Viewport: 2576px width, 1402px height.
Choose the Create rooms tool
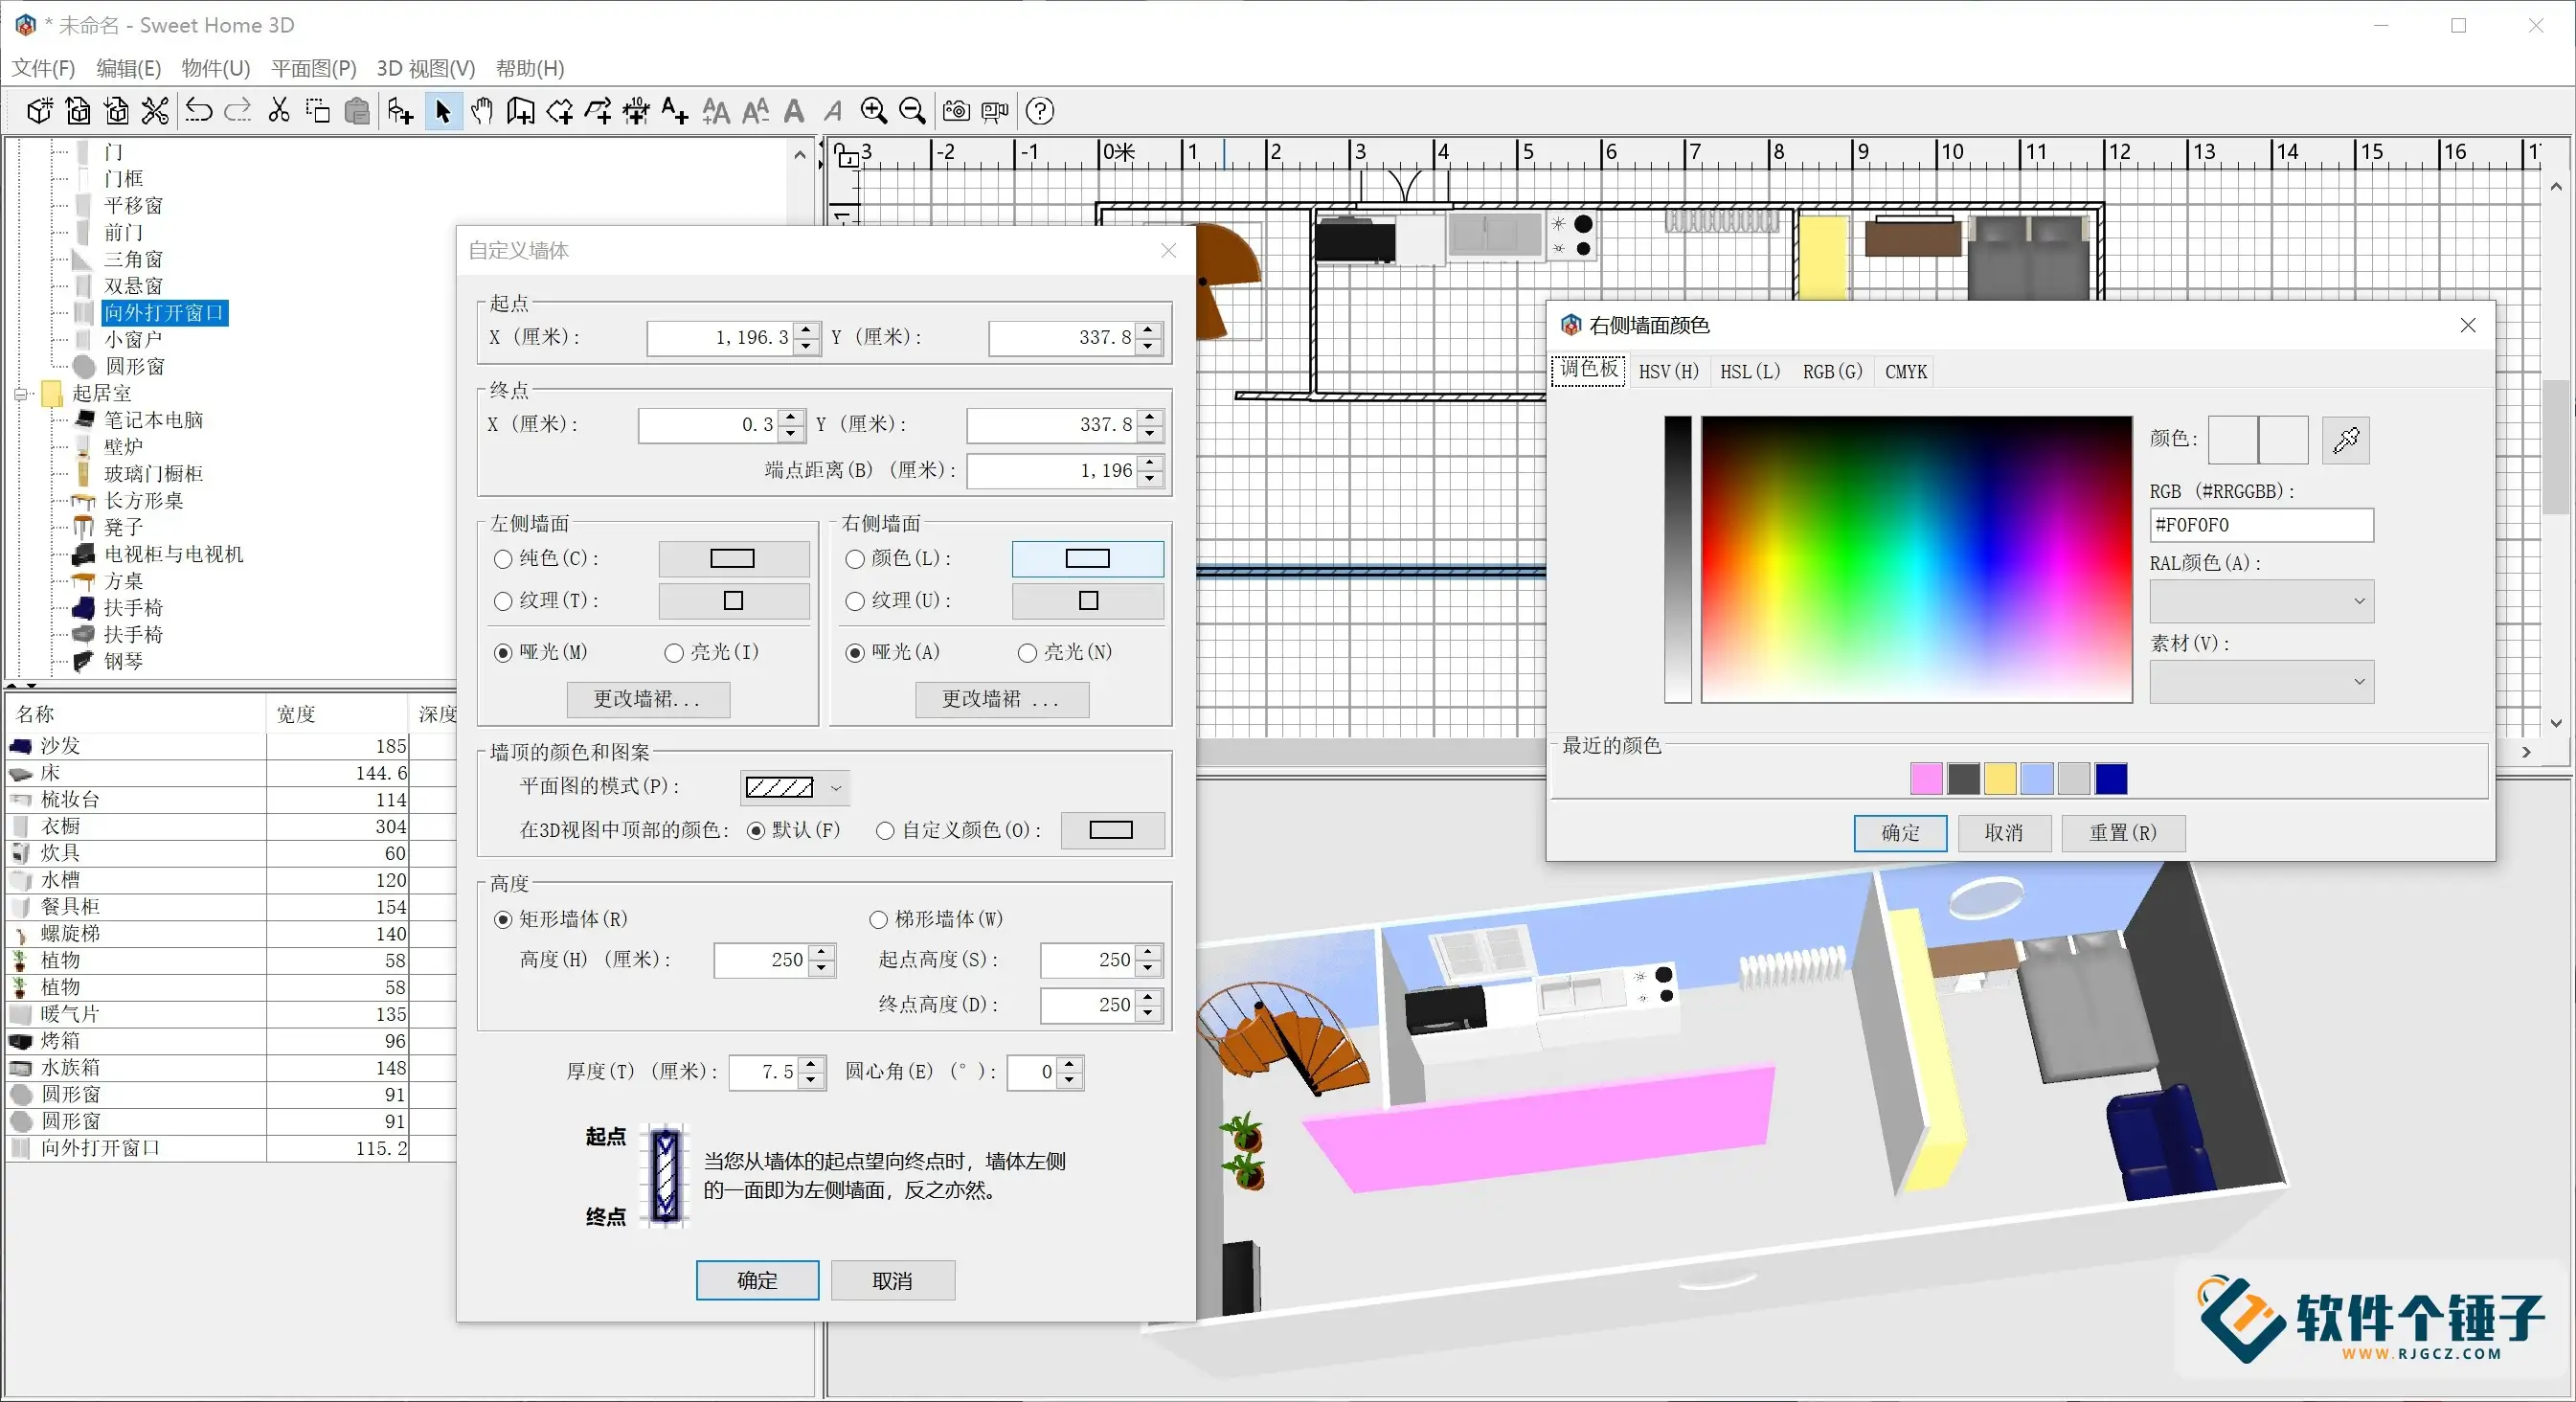pos(559,111)
